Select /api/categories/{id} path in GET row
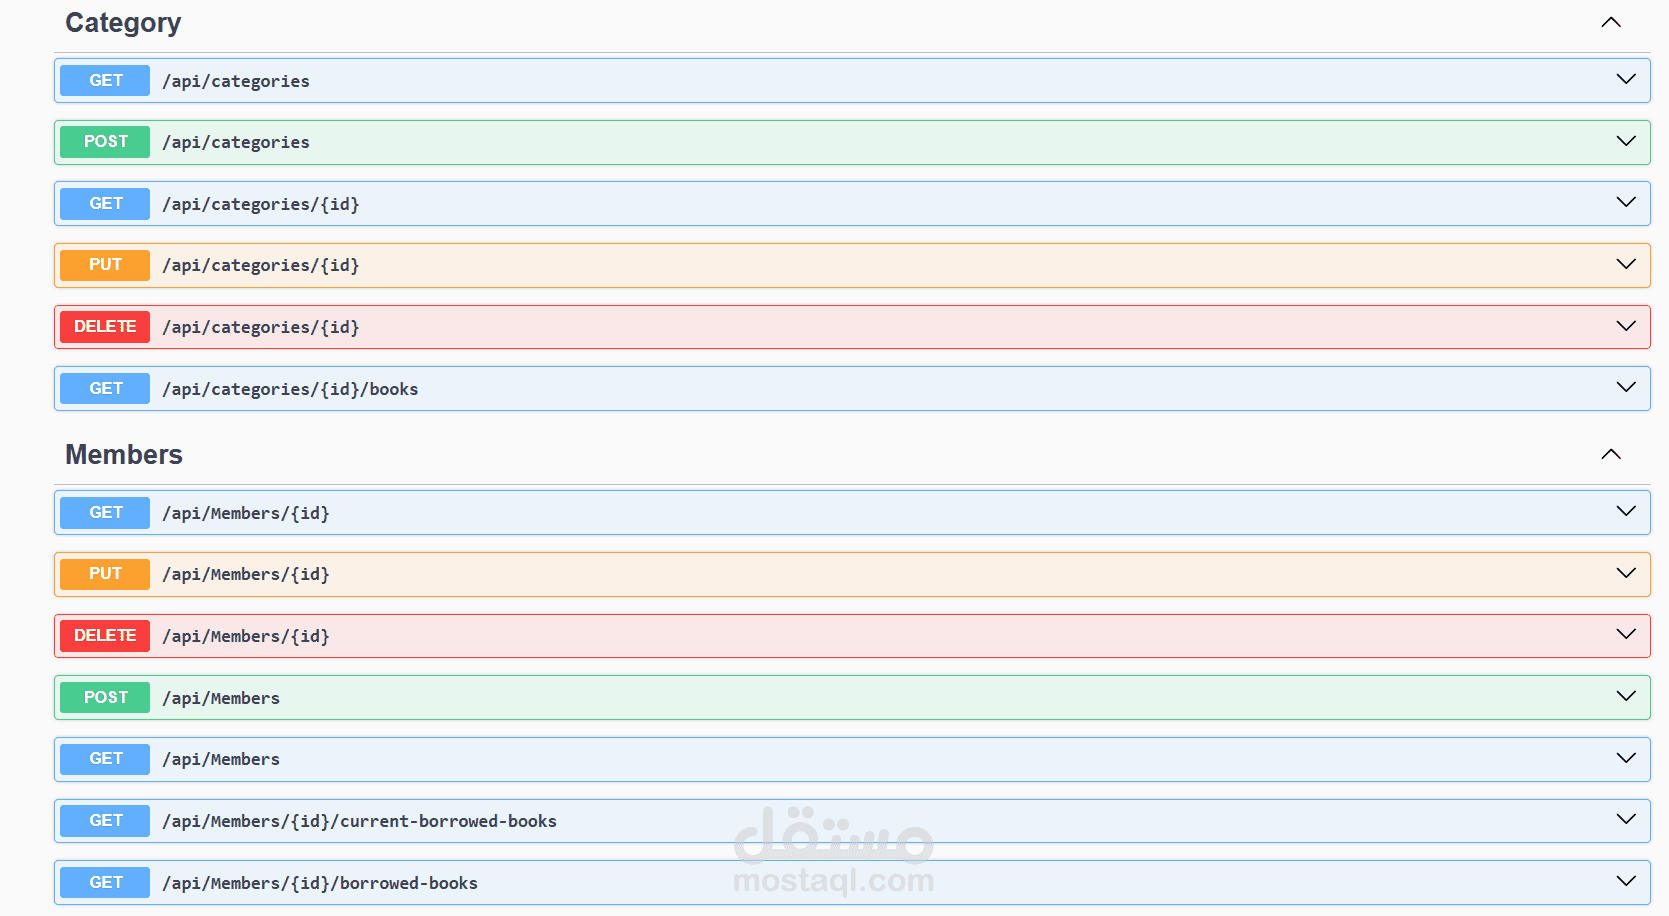The image size is (1669, 916). click(x=261, y=204)
